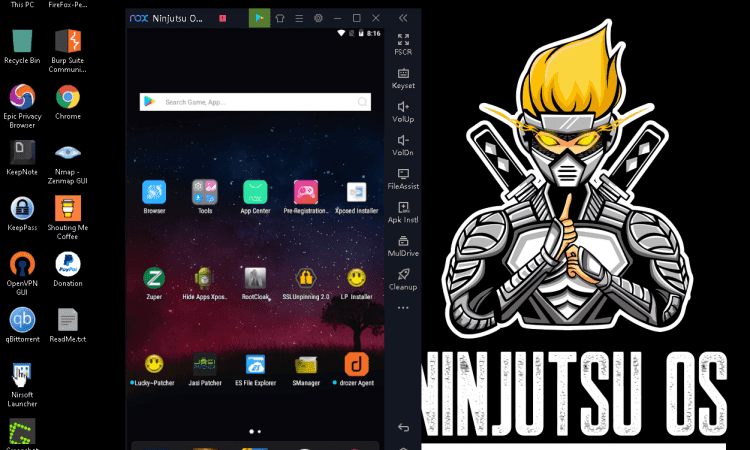Open FileAssist in Nox sidebar
750x450 pixels.
(x=403, y=179)
